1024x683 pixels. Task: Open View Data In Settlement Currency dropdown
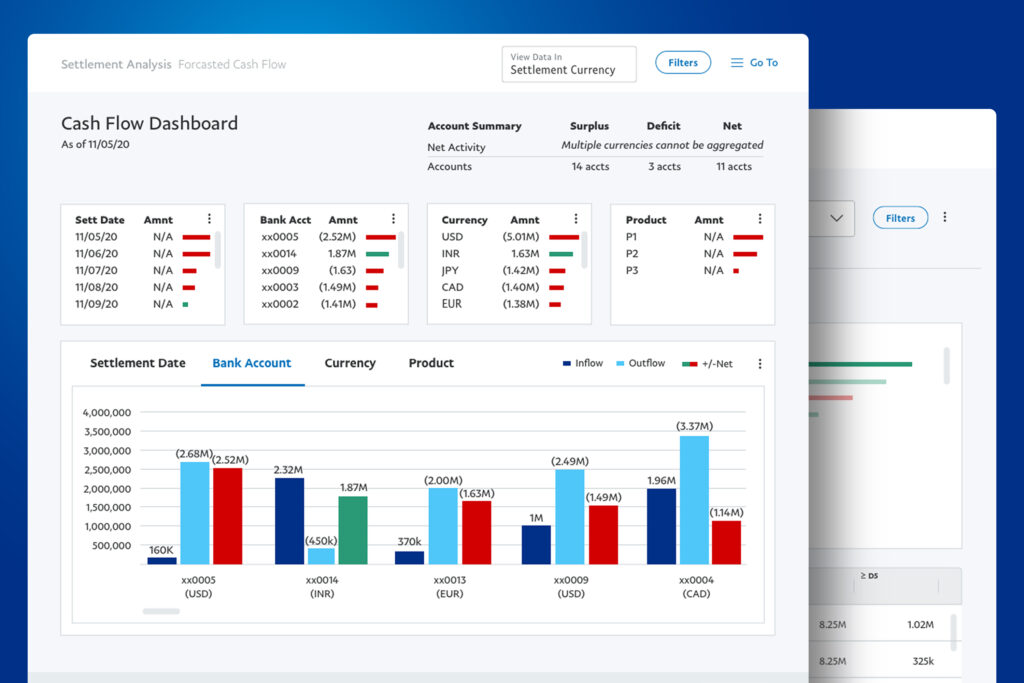tap(569, 64)
